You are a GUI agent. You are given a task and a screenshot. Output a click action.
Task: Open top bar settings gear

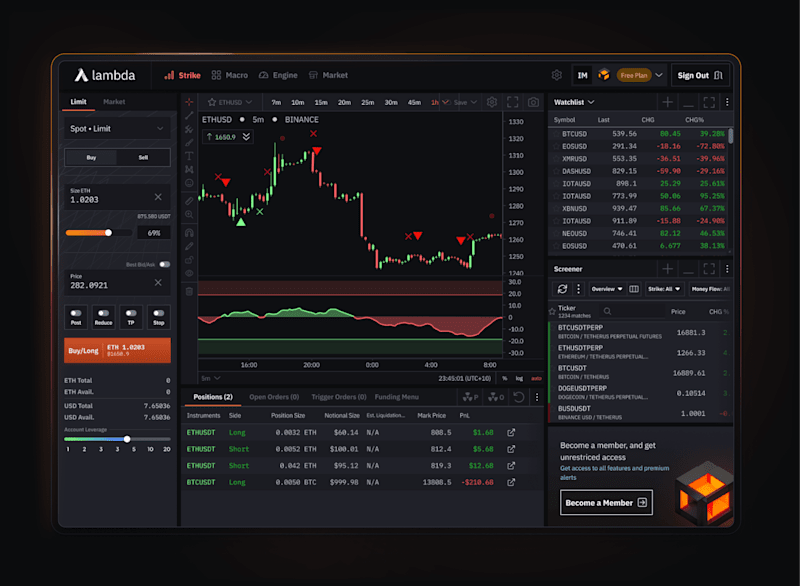click(x=557, y=75)
